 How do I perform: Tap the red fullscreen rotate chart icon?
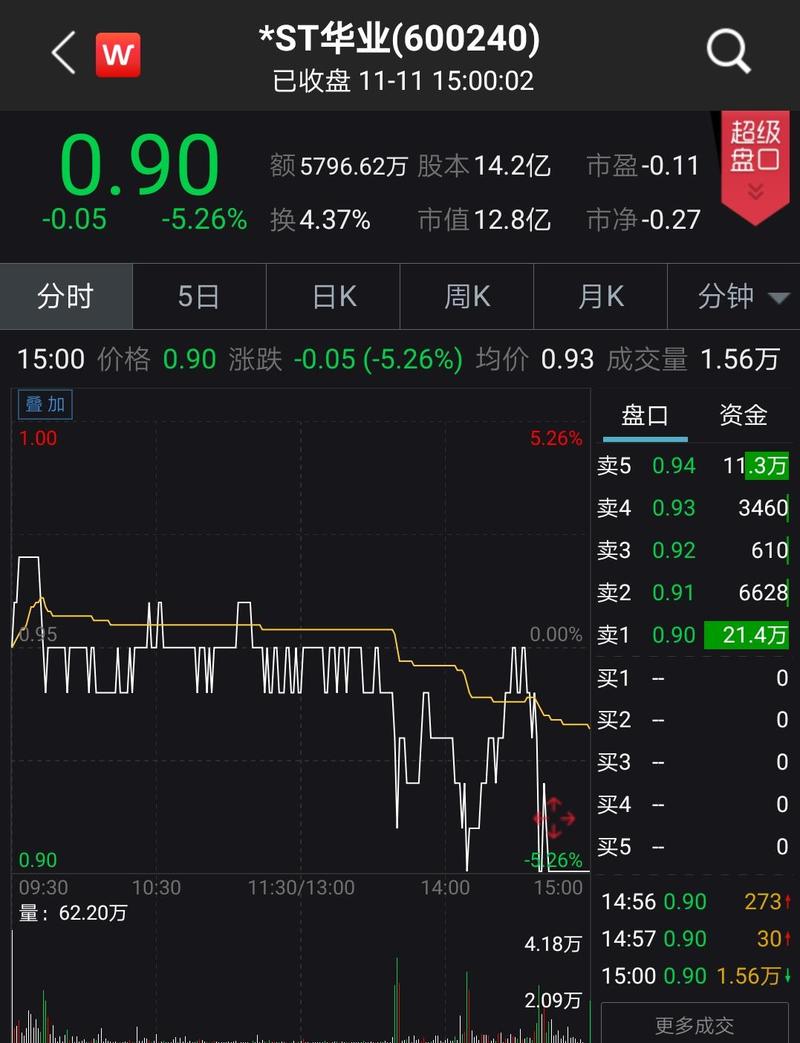point(554,818)
